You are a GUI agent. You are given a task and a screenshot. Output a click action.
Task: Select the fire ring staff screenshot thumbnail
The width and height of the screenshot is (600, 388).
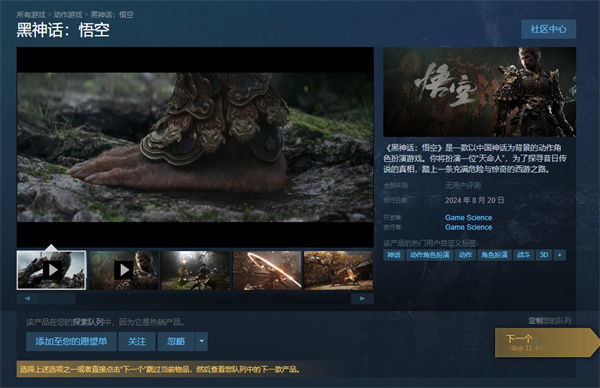click(267, 270)
